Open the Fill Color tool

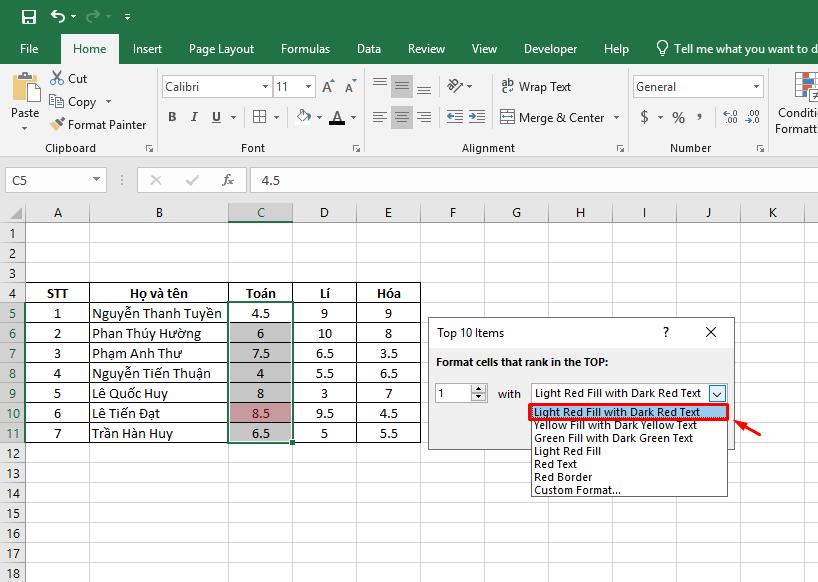305,117
